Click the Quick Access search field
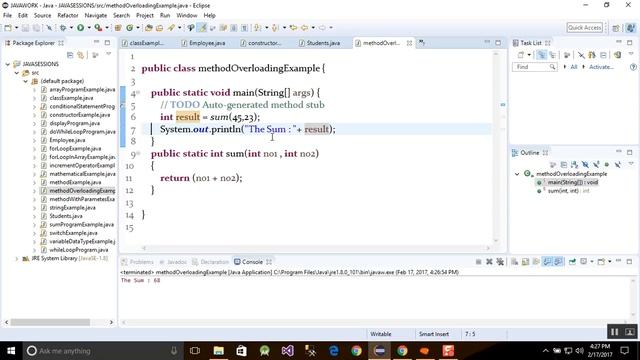 pyautogui.click(x=584, y=28)
